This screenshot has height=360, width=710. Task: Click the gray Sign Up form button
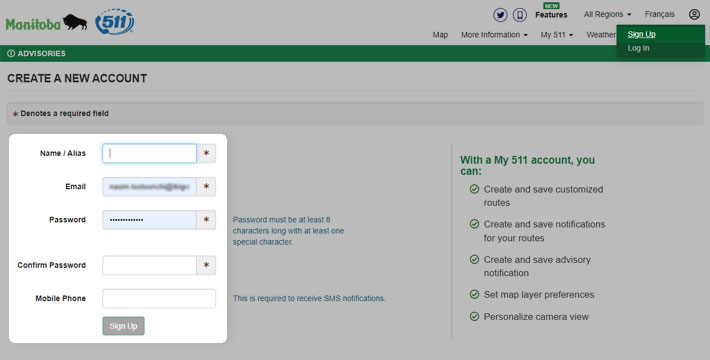pyautogui.click(x=123, y=326)
